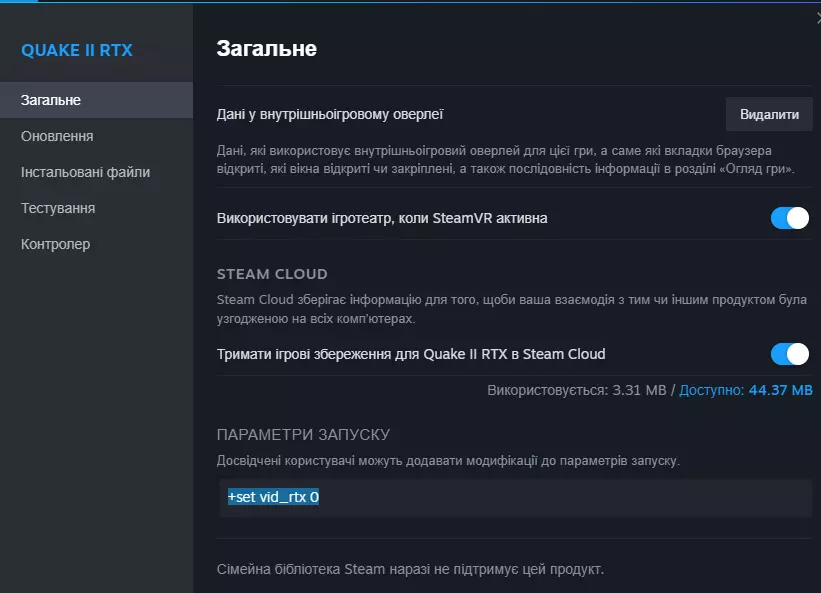Click the Використовувати ігротеатр label
This screenshot has height=593, width=821.
(382, 218)
